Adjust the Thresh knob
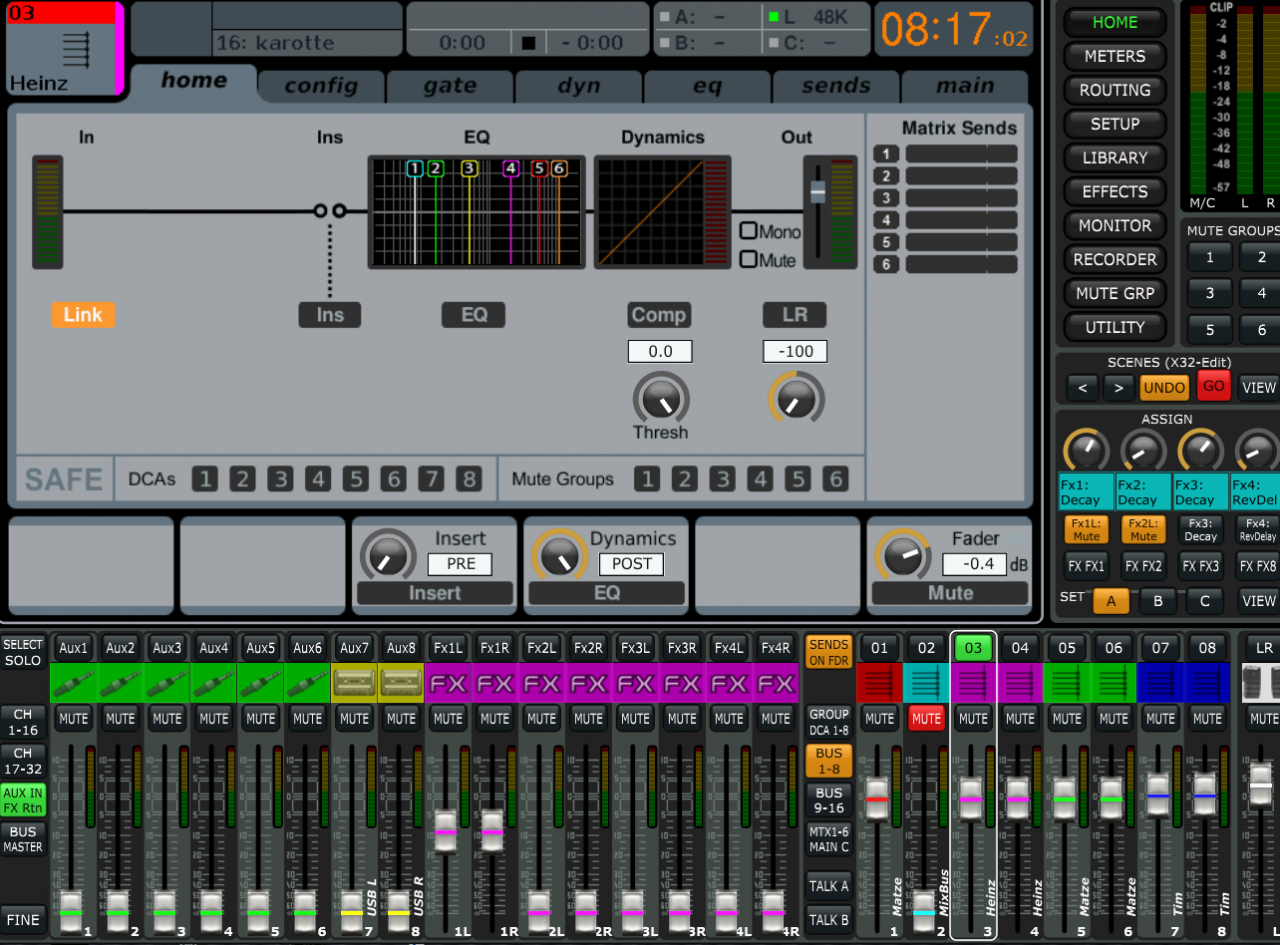 (661, 398)
